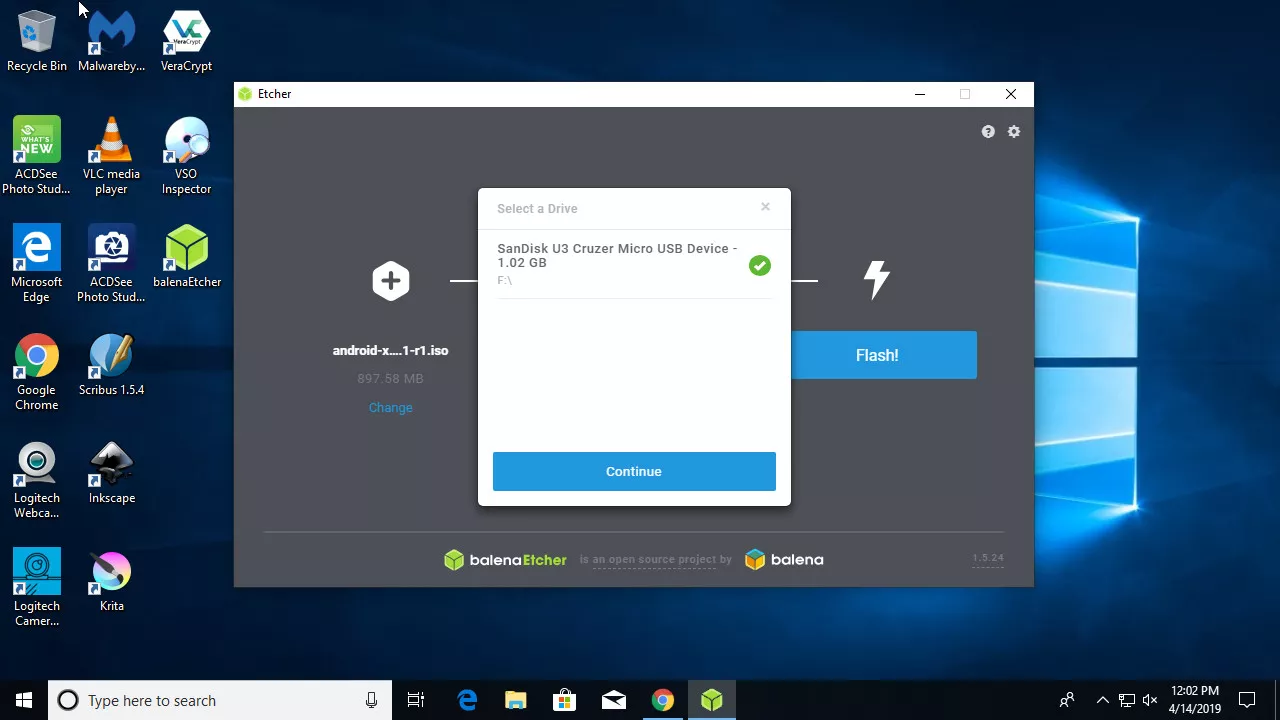
Task: Open Edge from the taskbar
Action: coord(467,700)
